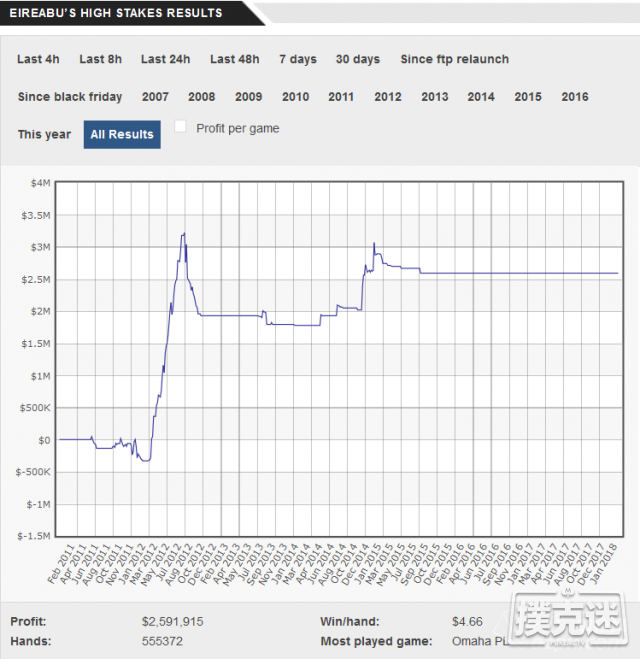Click the $4M y-axis label
Screen dimensions: 640x659
point(40,183)
